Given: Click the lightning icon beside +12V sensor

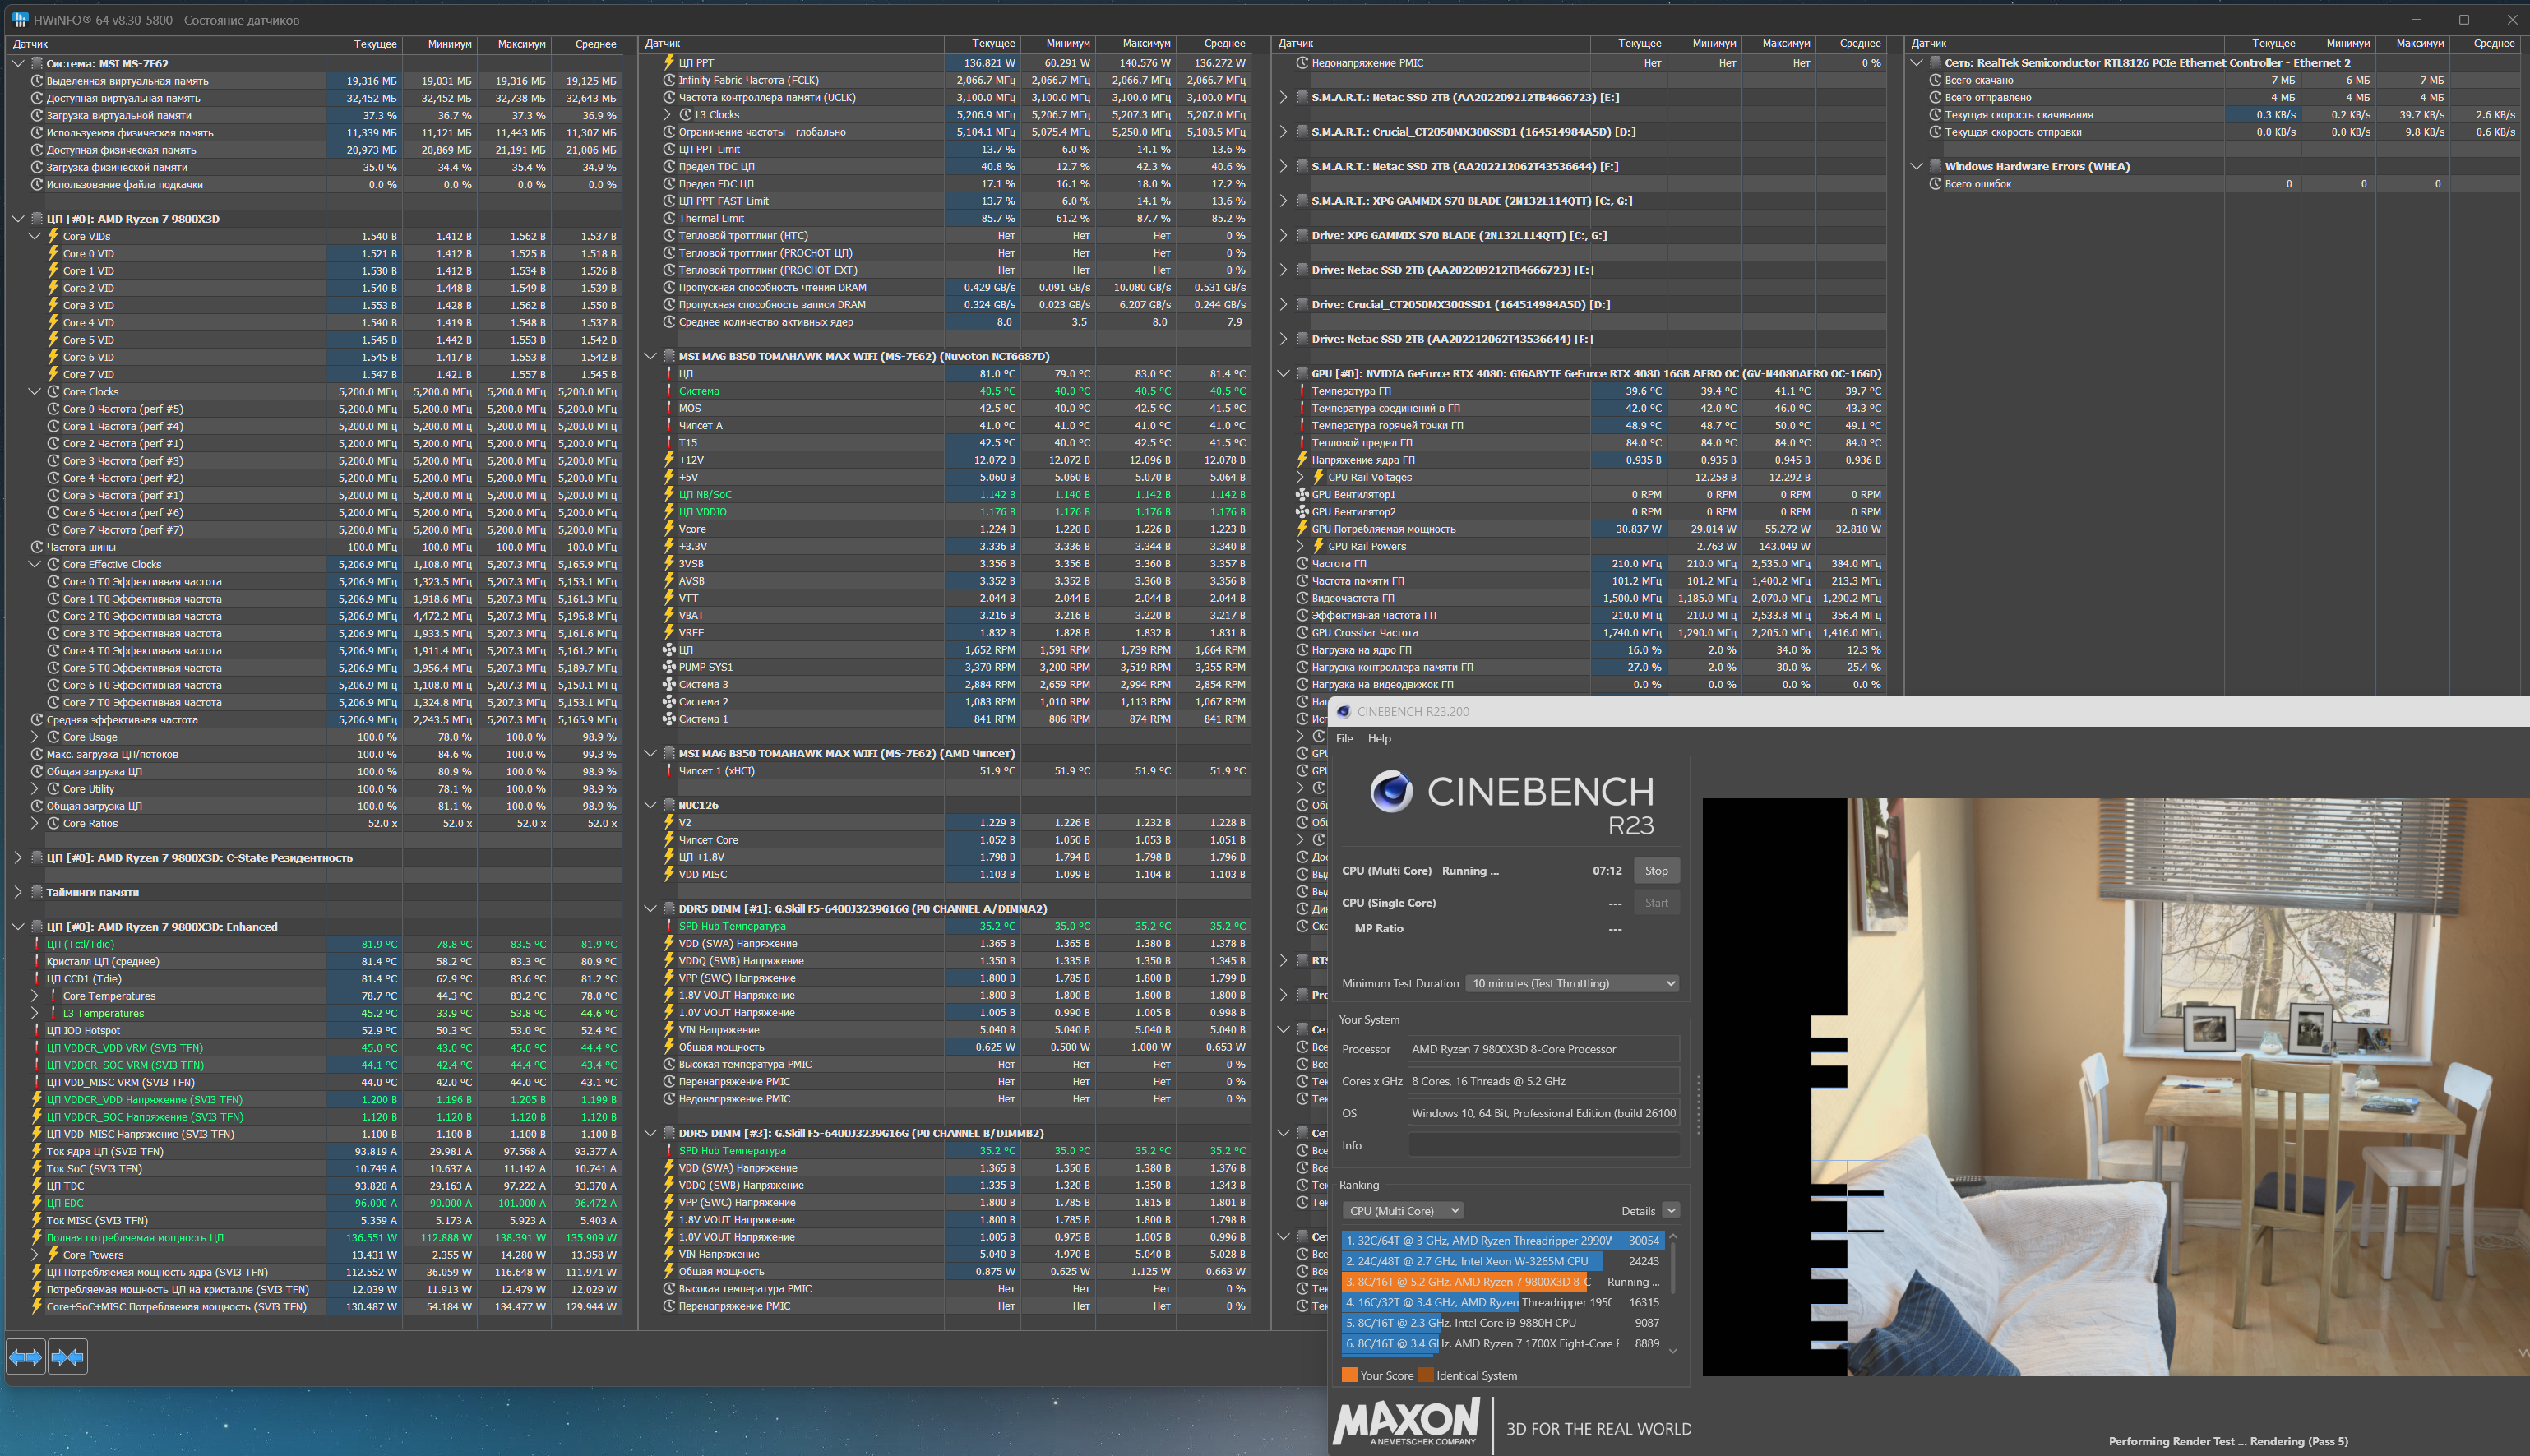Looking at the screenshot, I should tap(669, 460).
